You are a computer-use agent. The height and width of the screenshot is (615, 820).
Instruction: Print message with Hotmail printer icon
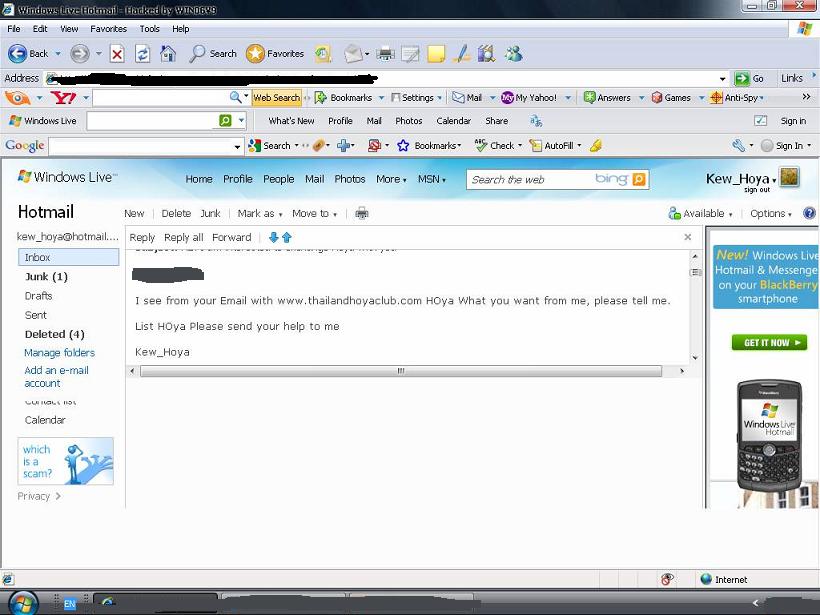(x=361, y=213)
